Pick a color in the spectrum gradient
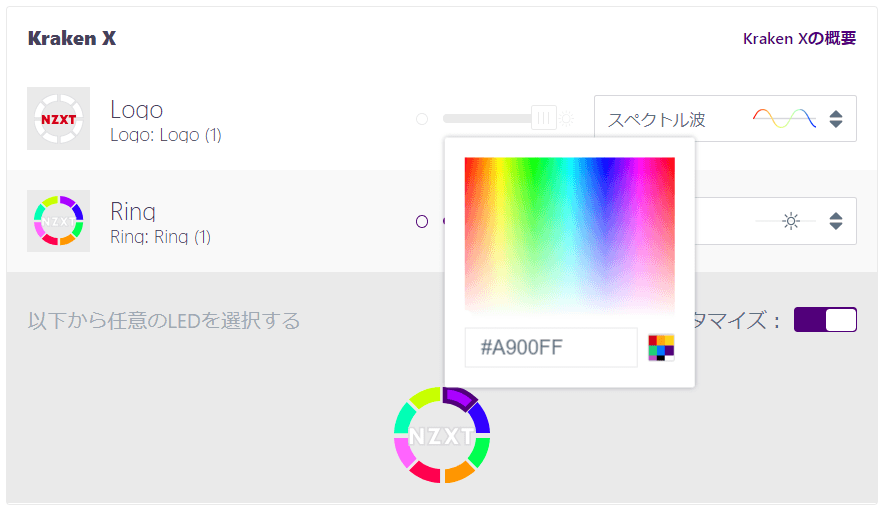This screenshot has width=884, height=515. (x=569, y=235)
